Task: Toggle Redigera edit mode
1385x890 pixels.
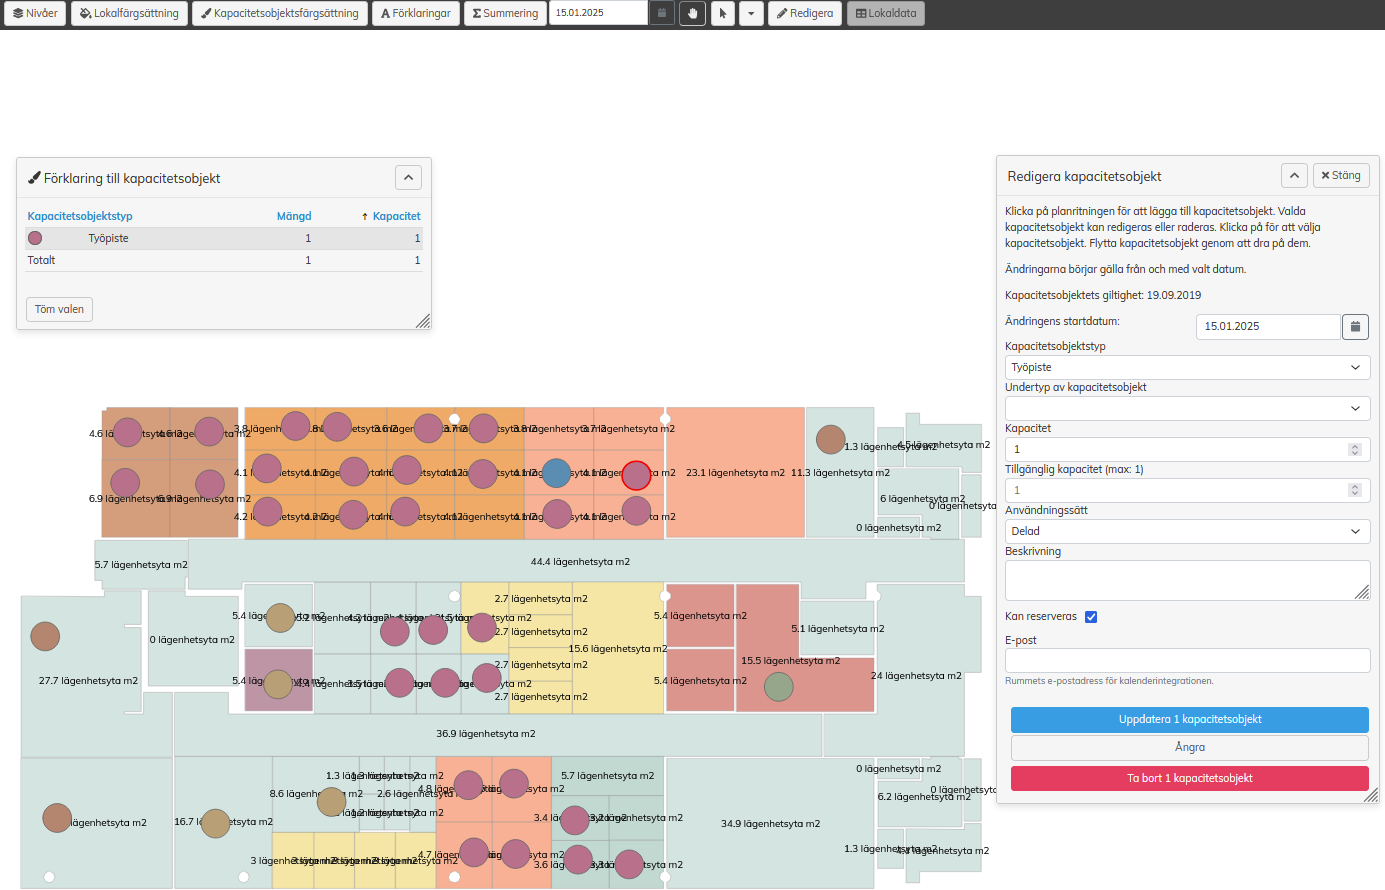Action: point(805,13)
